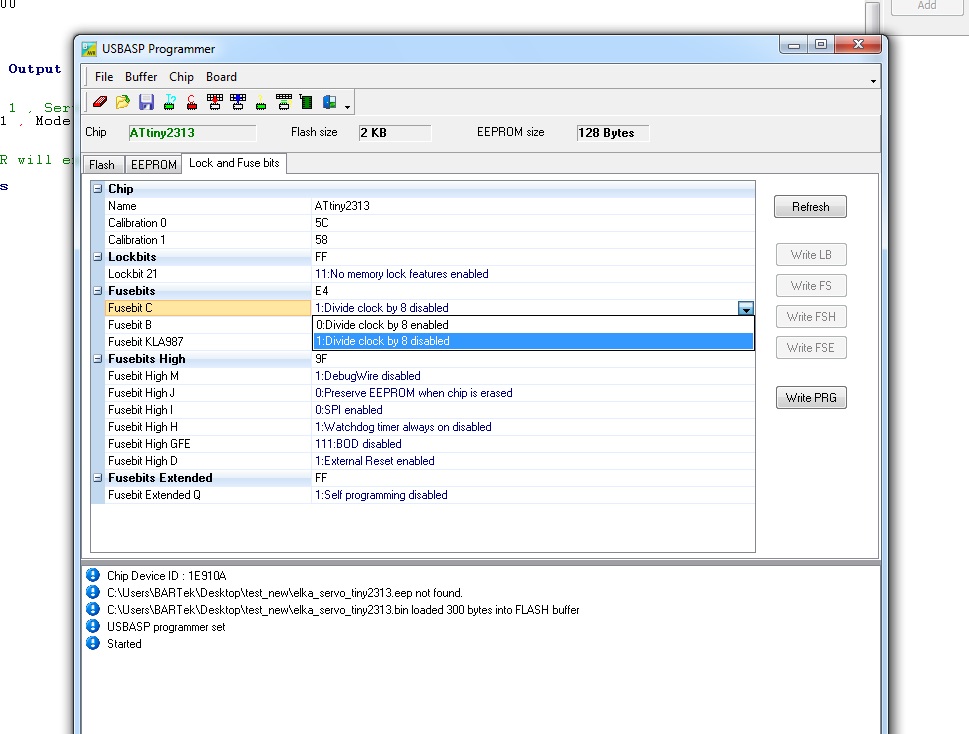The height and width of the screenshot is (734, 969).
Task: Select the Lockbit 21 row
Action: (x=430, y=274)
